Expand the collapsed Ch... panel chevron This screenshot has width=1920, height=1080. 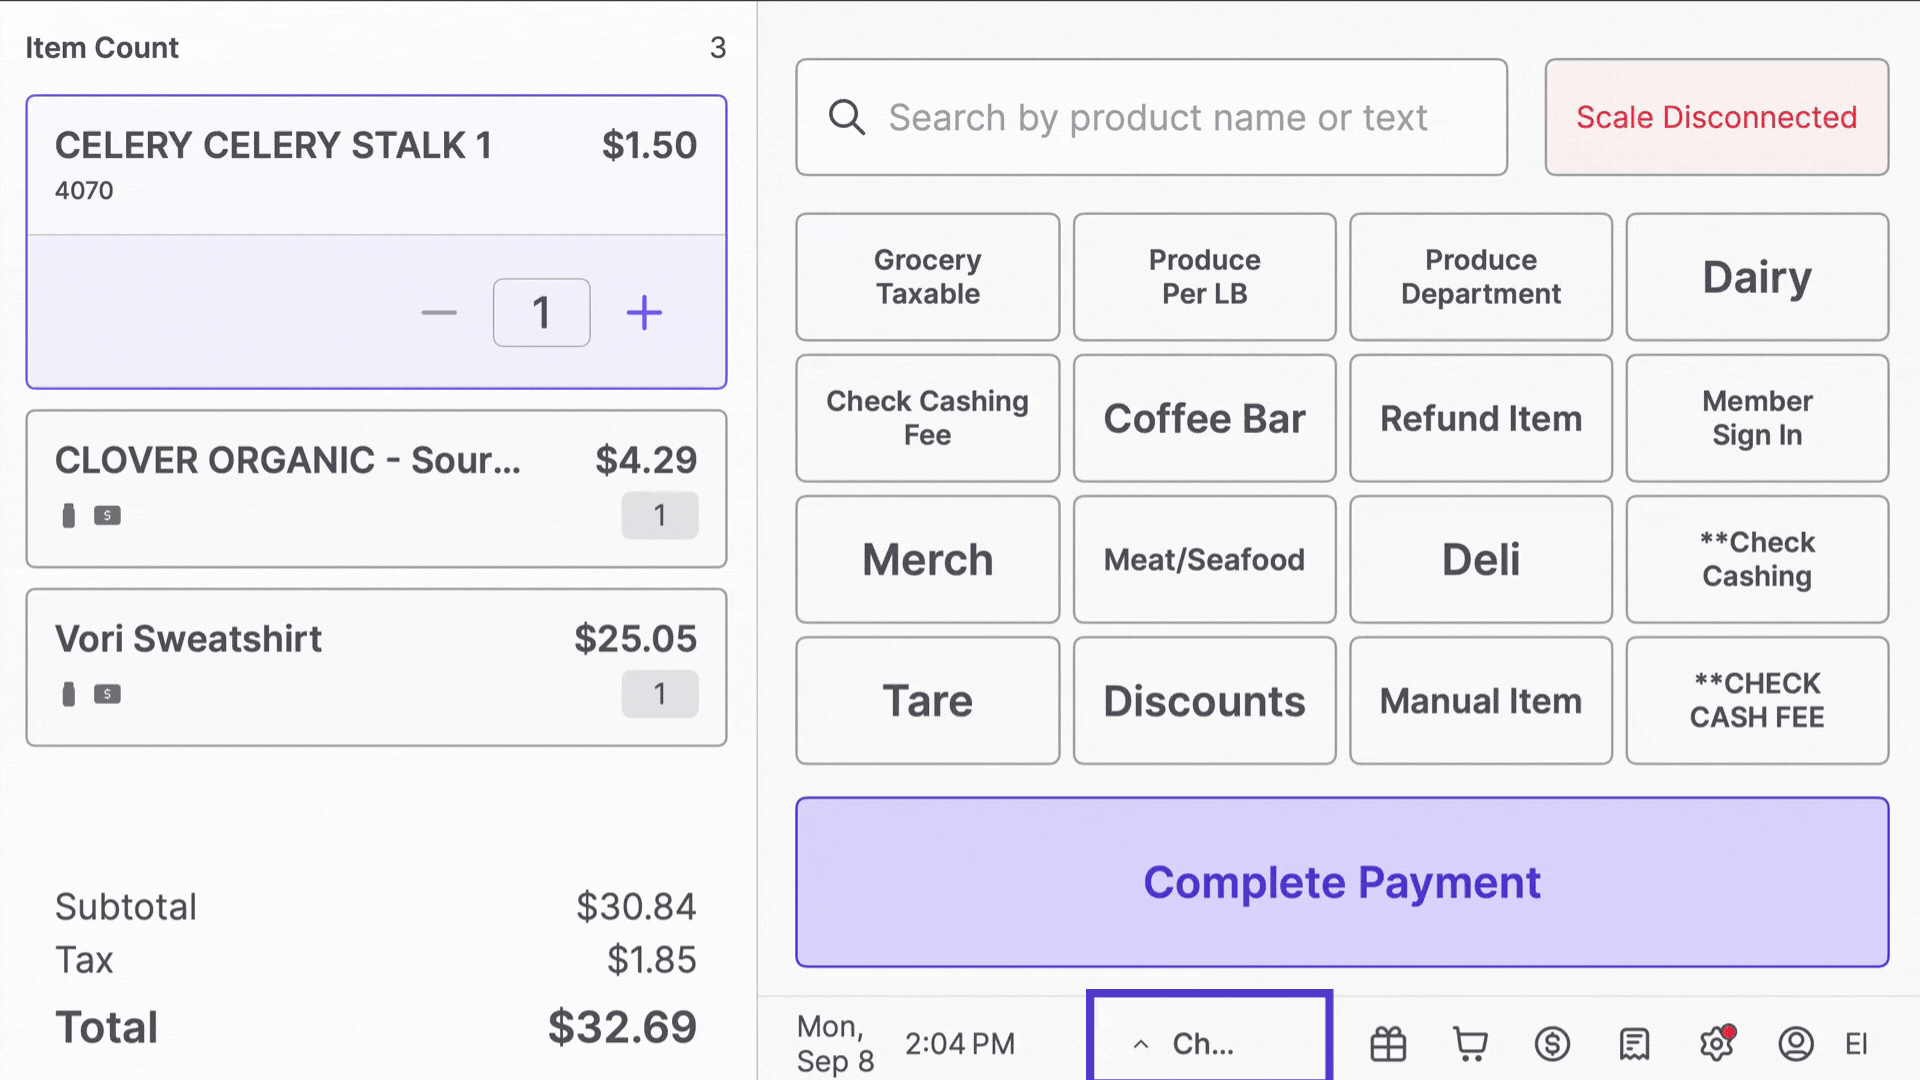coord(1142,1043)
